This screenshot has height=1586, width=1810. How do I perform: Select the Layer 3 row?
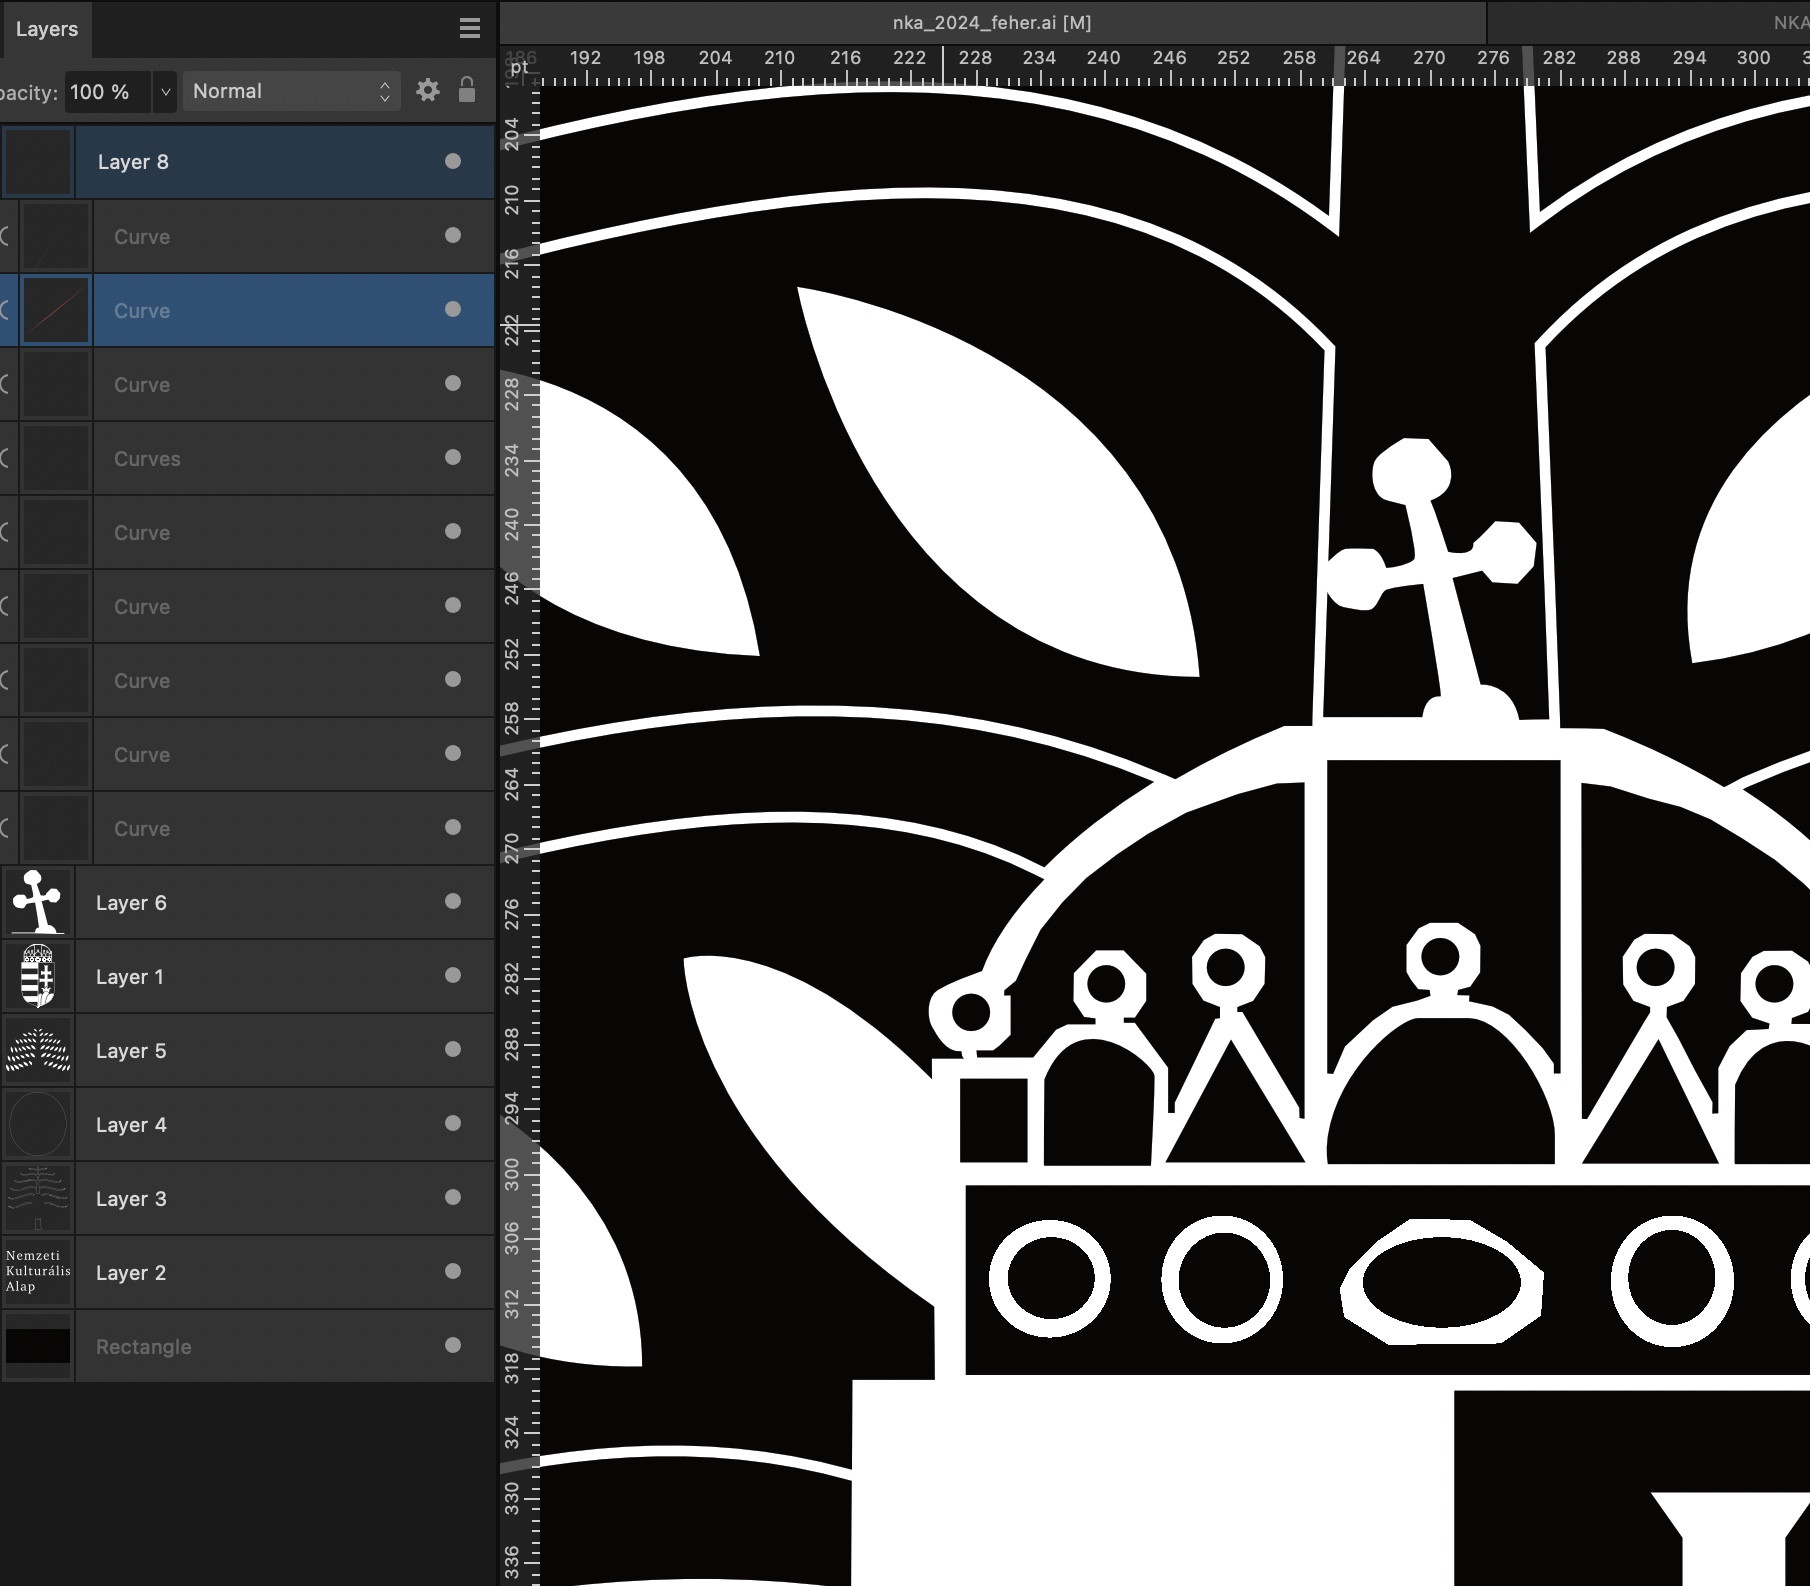247,1198
